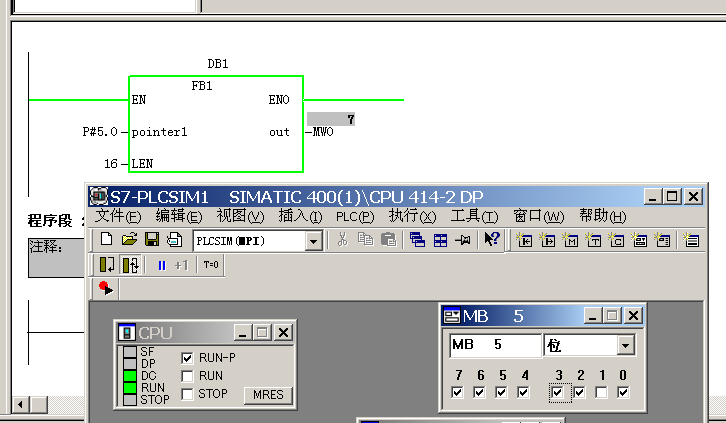This screenshot has height=423, width=726.
Task: Click the Copy icon in PLCSIM toolbar
Action: coord(365,239)
